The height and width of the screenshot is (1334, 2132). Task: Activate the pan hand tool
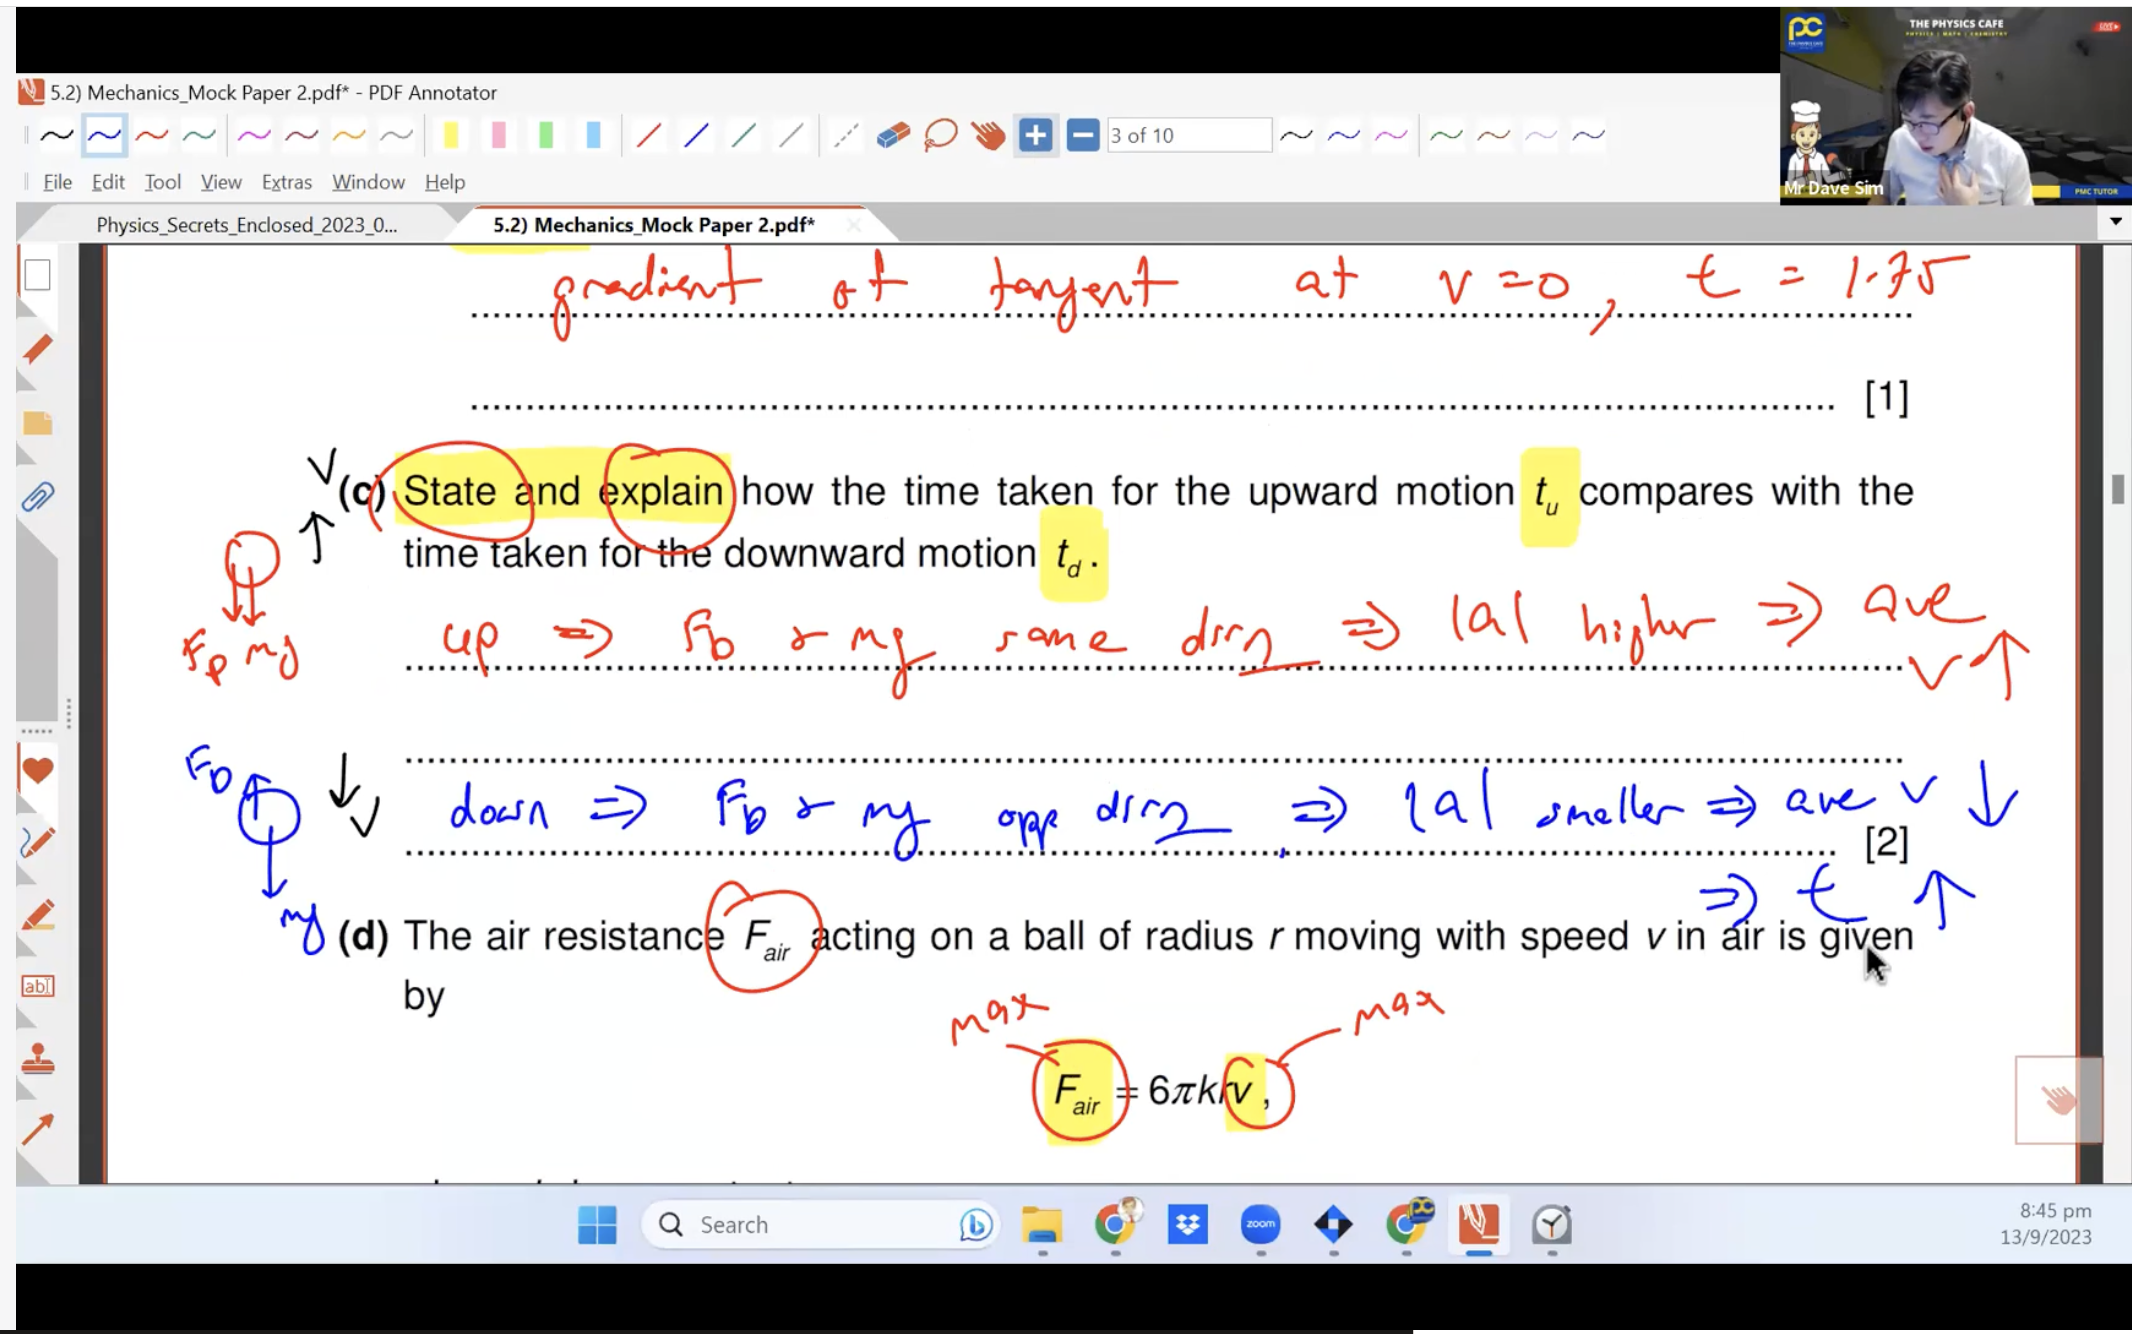(988, 135)
